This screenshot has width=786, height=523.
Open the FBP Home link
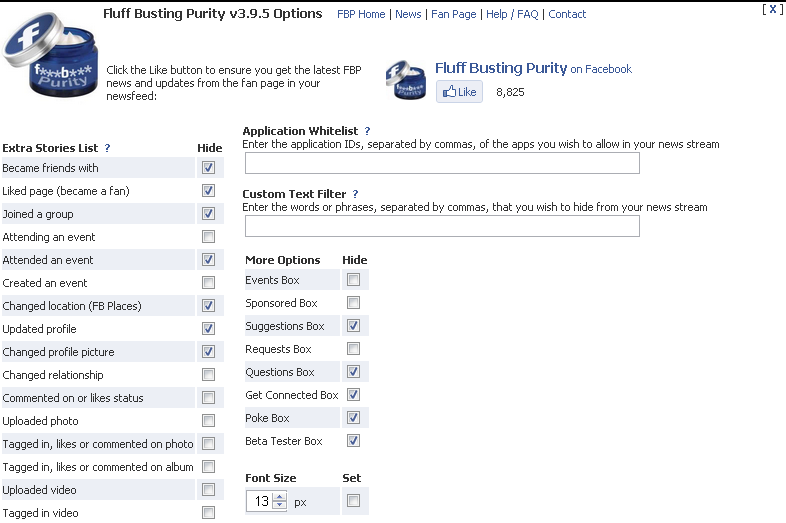361,14
